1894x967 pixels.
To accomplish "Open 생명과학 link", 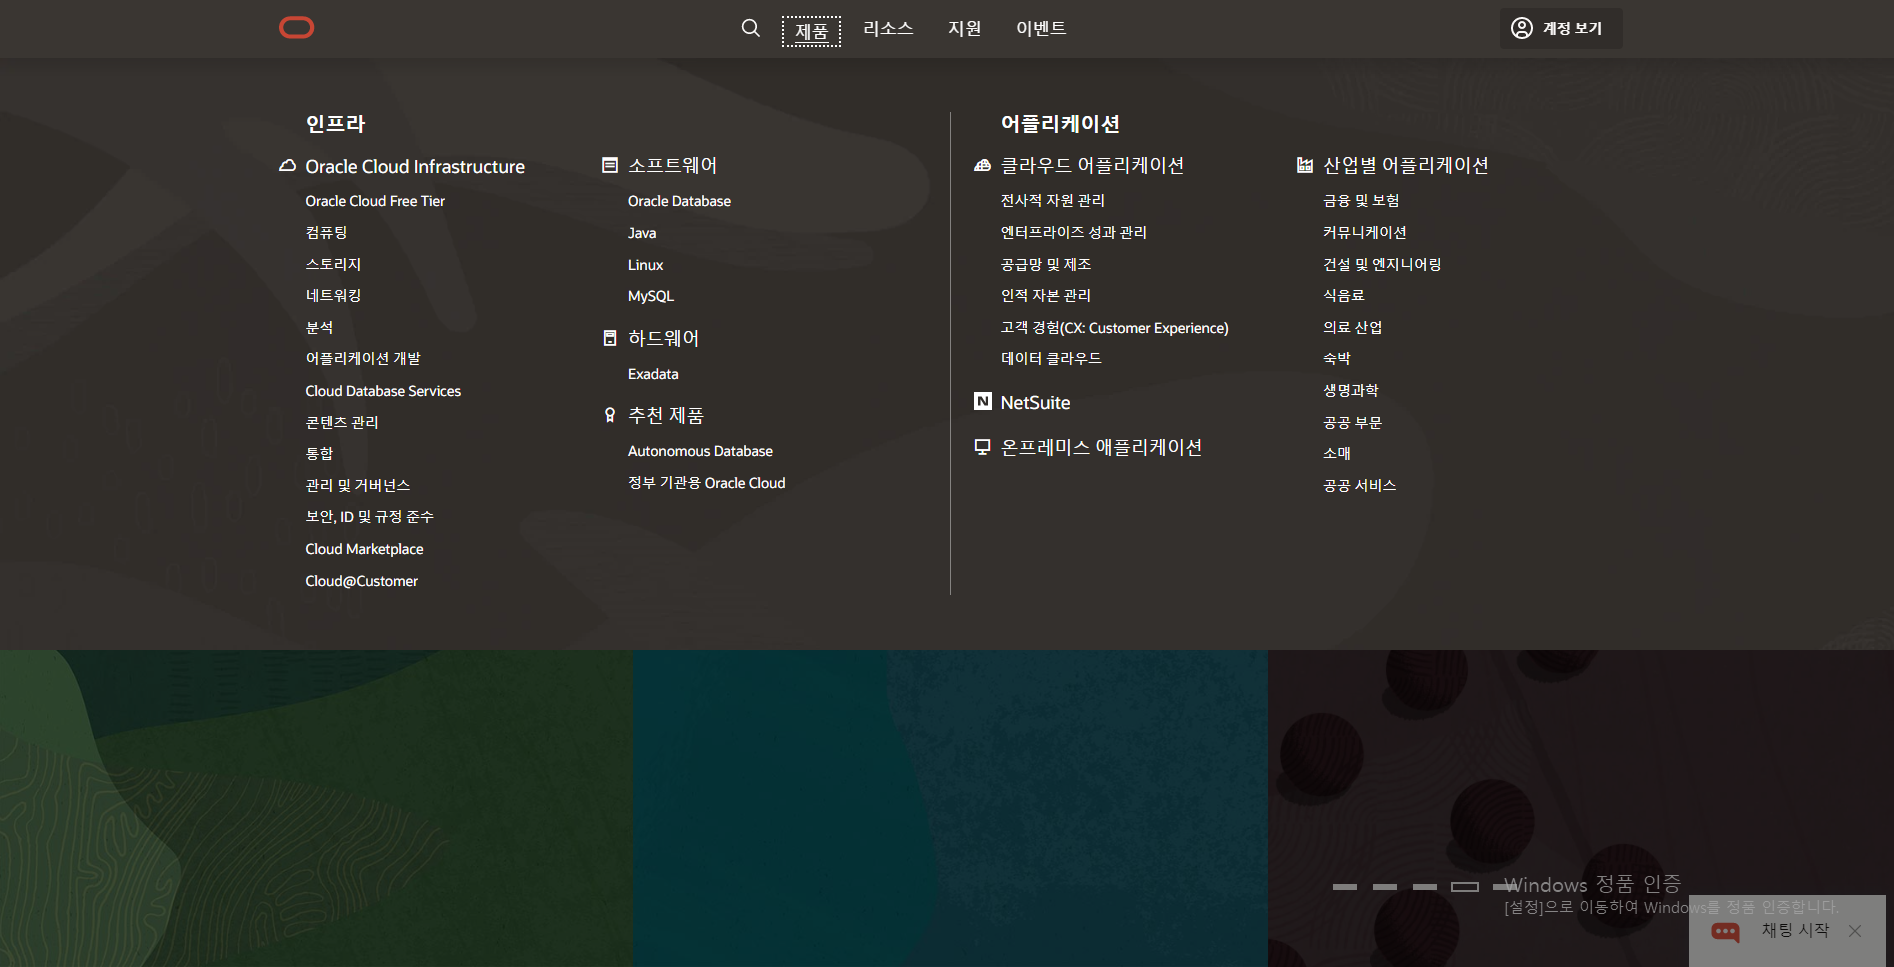I will click(1351, 390).
